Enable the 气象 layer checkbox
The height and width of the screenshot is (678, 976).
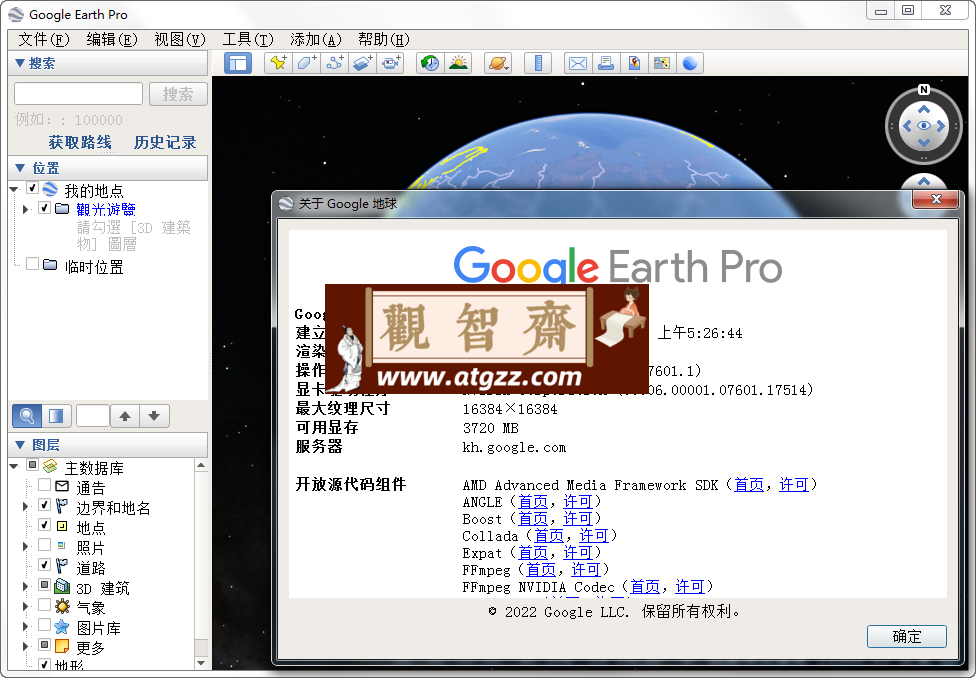point(44,605)
